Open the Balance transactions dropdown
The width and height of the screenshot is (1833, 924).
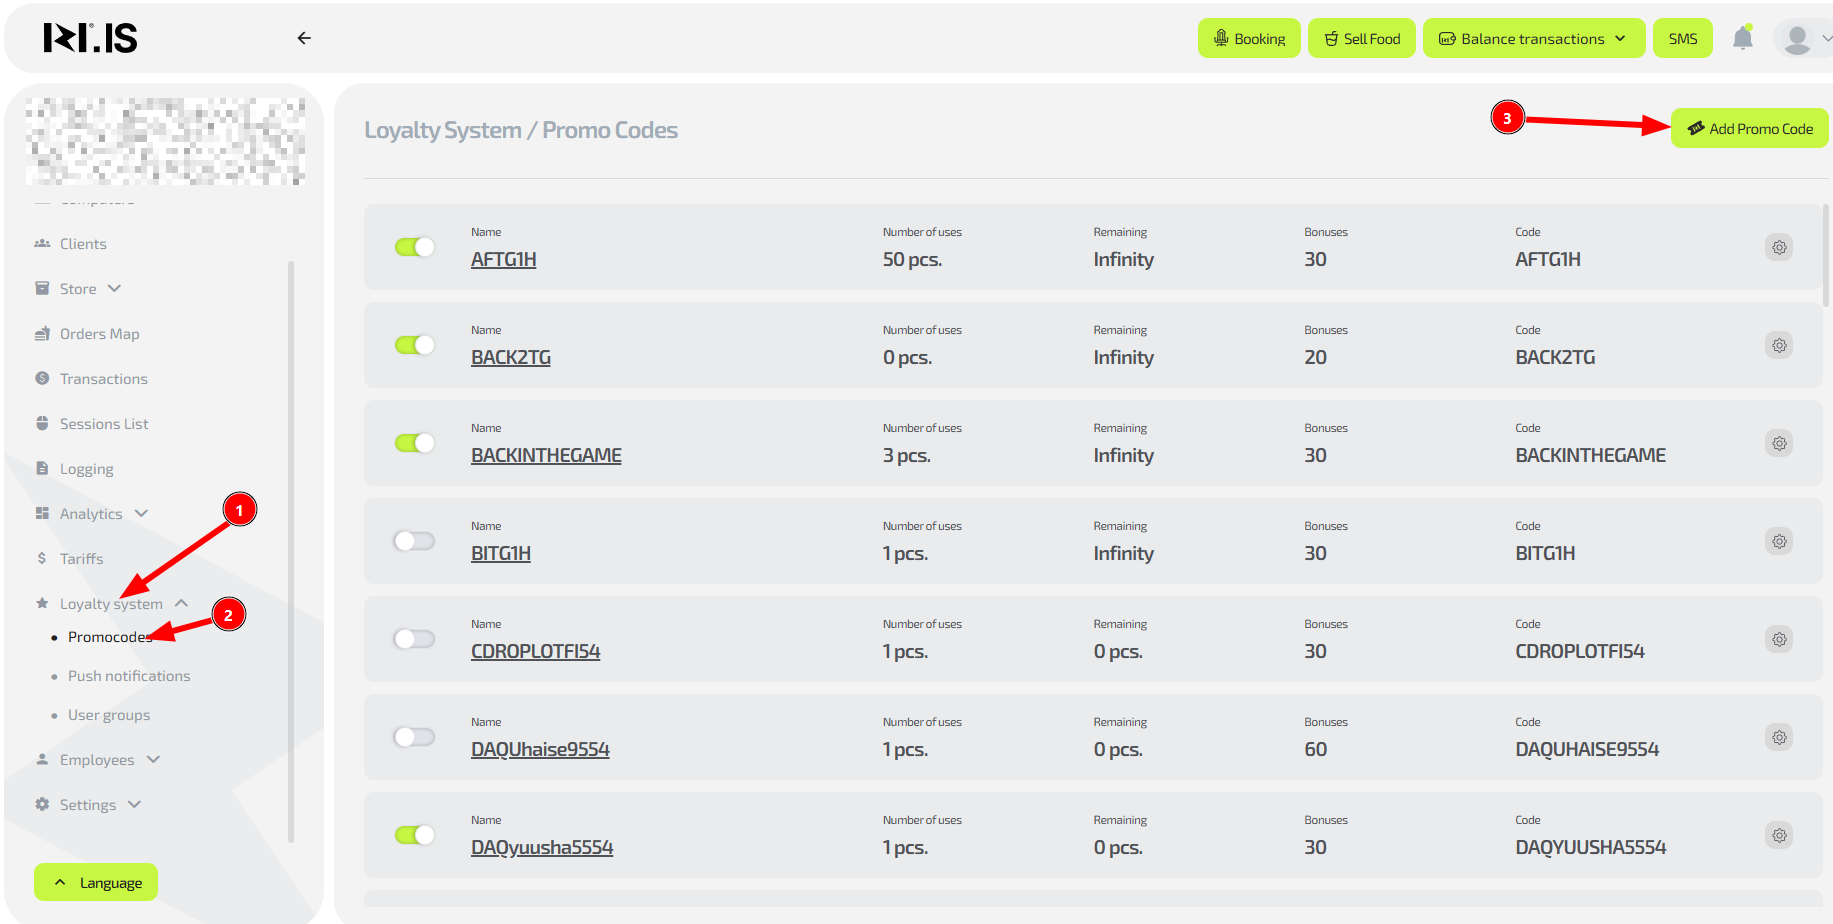pos(1533,39)
